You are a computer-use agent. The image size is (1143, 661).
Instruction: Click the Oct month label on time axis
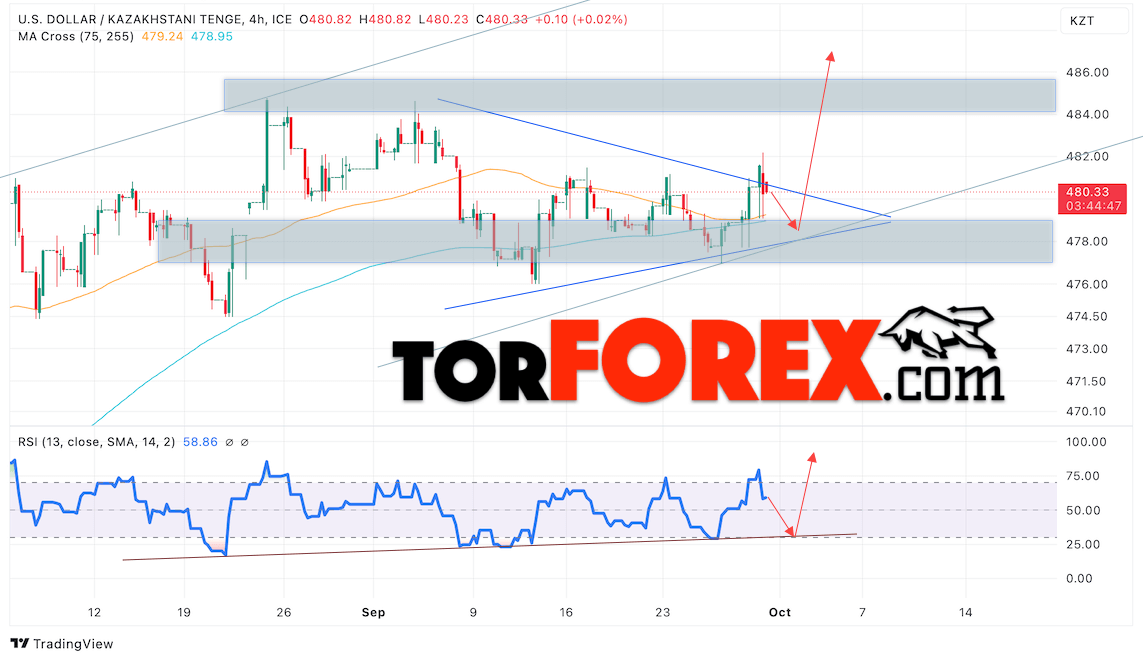(780, 613)
